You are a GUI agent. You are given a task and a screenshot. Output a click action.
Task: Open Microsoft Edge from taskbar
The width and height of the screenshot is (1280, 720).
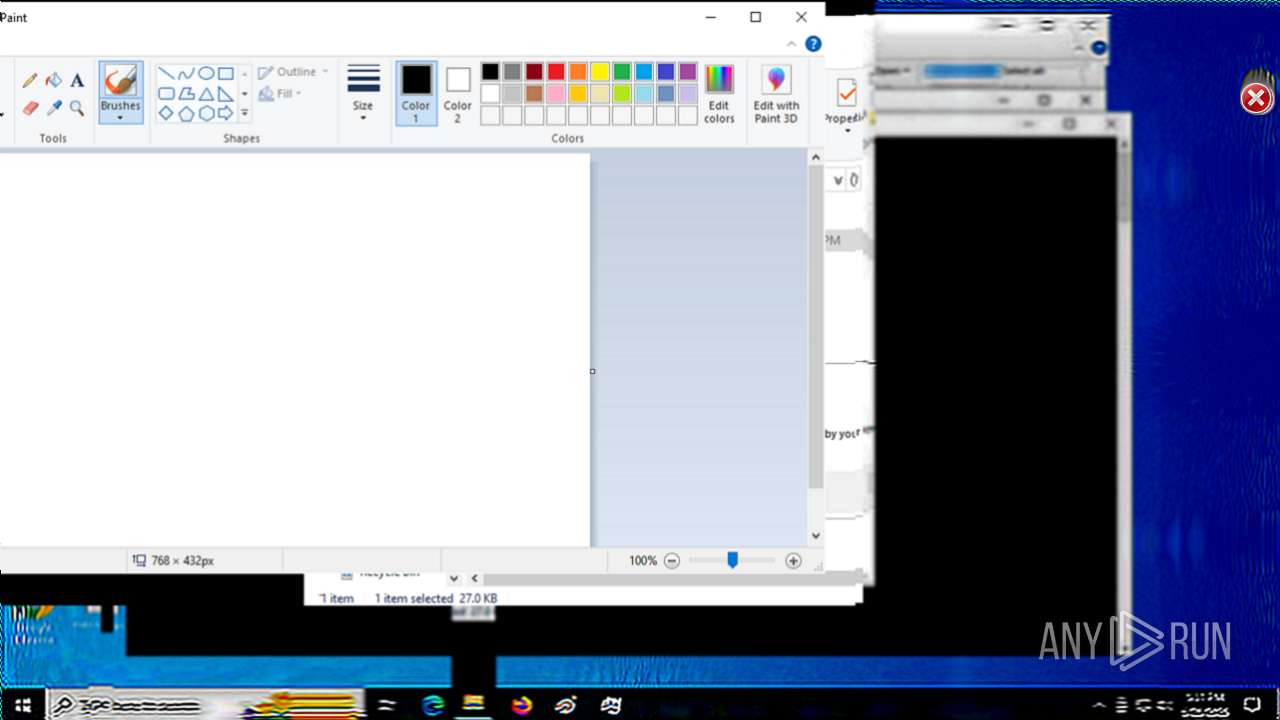pos(433,705)
